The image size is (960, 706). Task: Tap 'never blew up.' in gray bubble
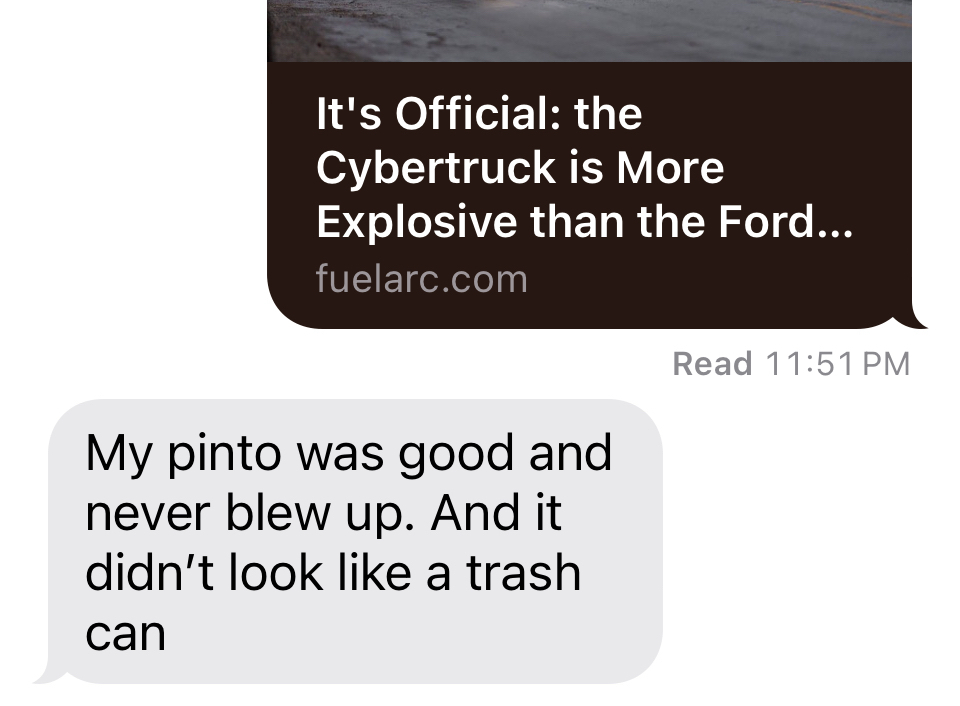pos(250,514)
